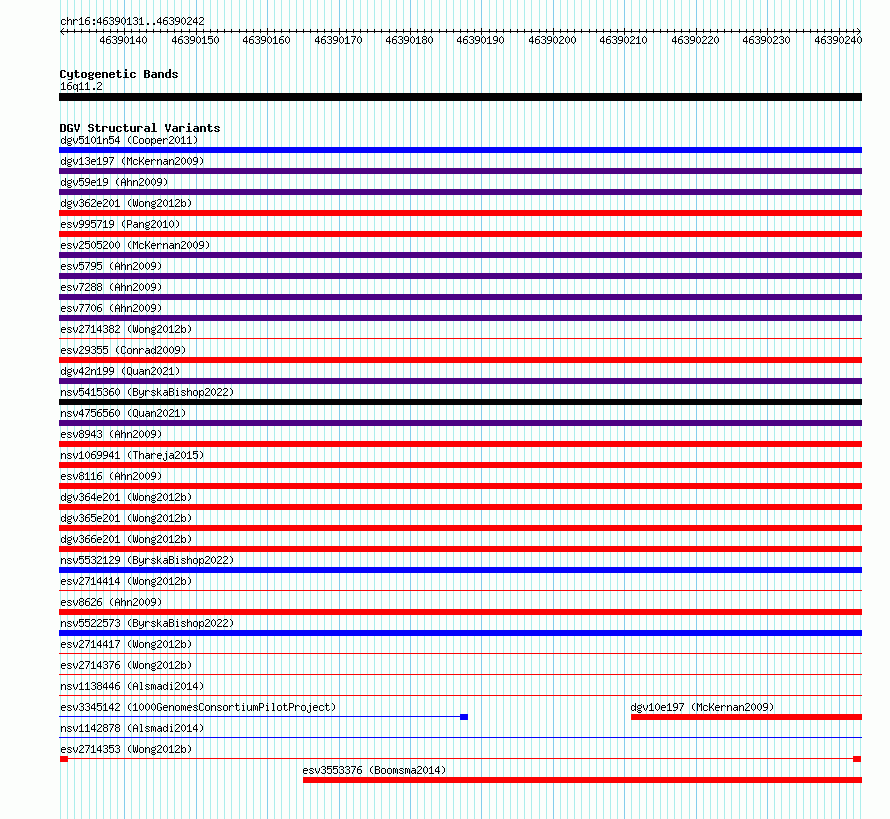The height and width of the screenshot is (819, 890).
Task: Select the dgv365e201 (Wong2012b) label
Action: coord(126,518)
